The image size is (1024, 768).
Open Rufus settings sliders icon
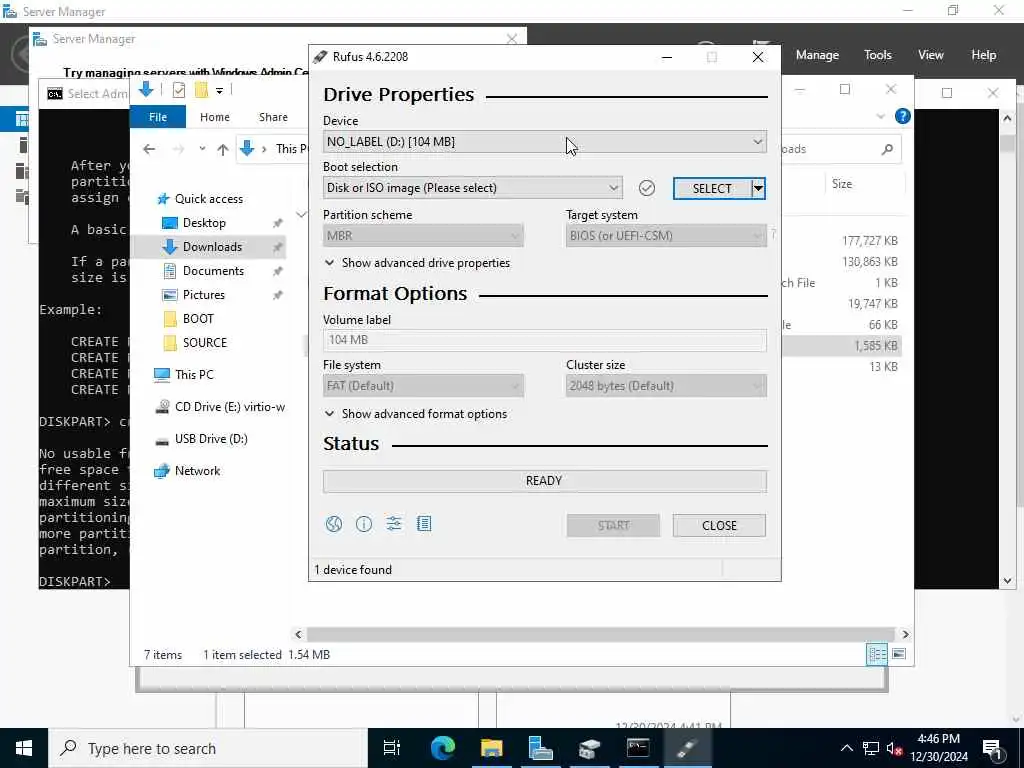[394, 524]
